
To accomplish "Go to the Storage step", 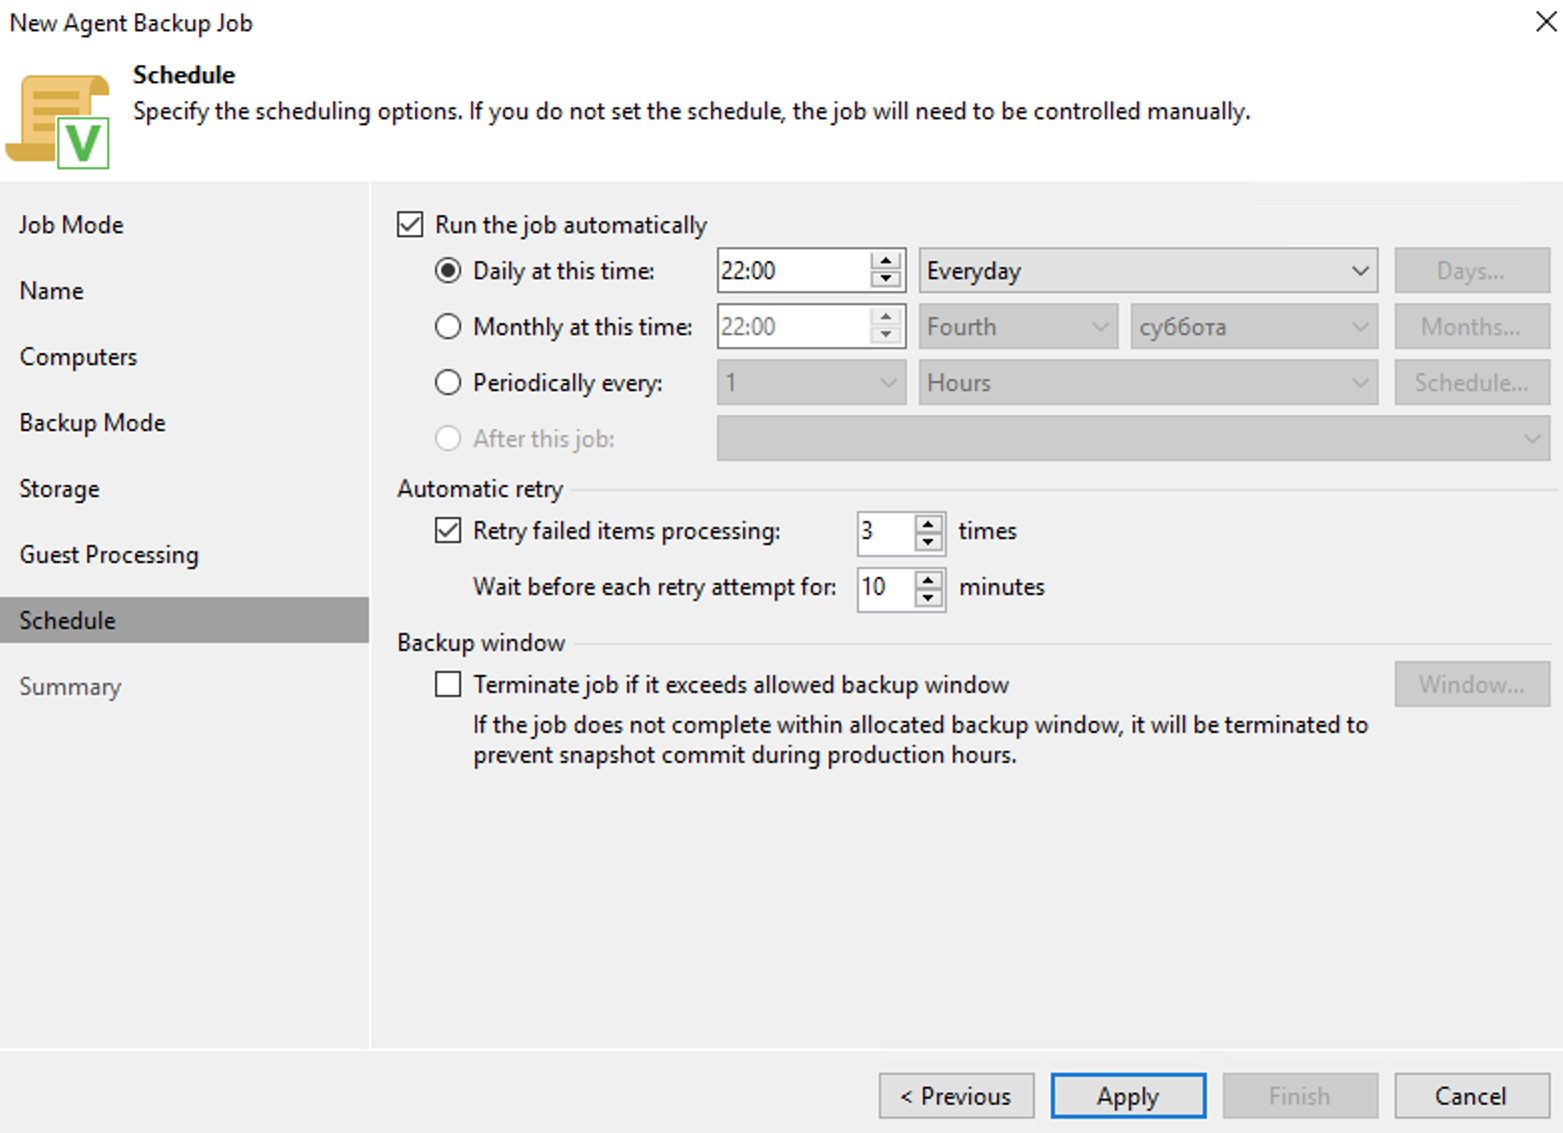I will (x=60, y=489).
